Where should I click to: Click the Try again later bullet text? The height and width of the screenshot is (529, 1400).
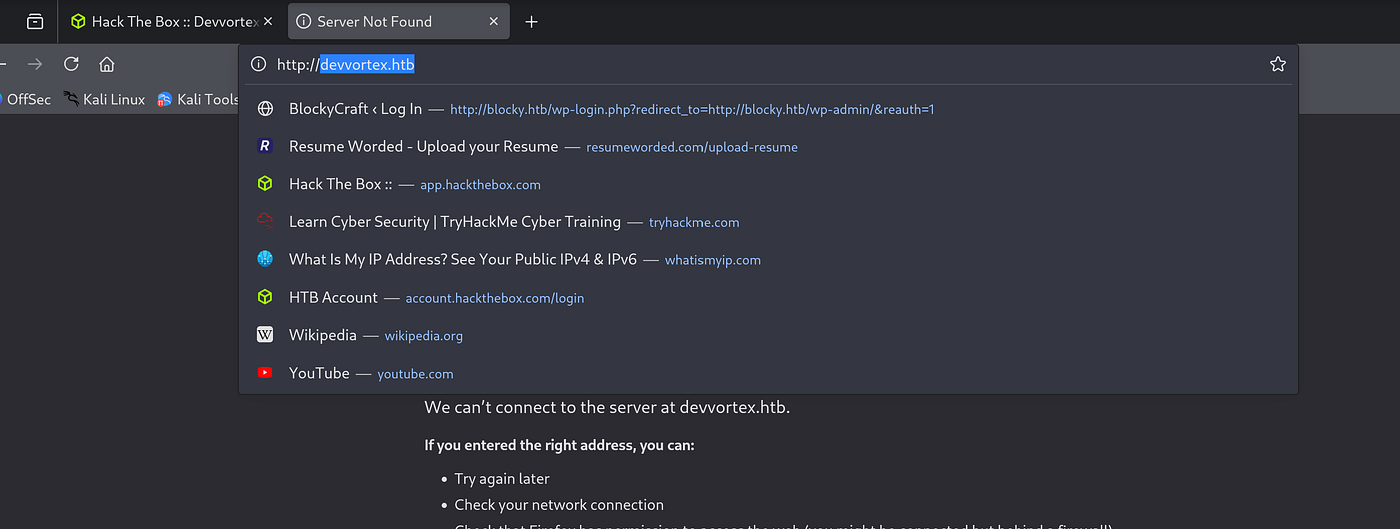[x=502, y=479]
